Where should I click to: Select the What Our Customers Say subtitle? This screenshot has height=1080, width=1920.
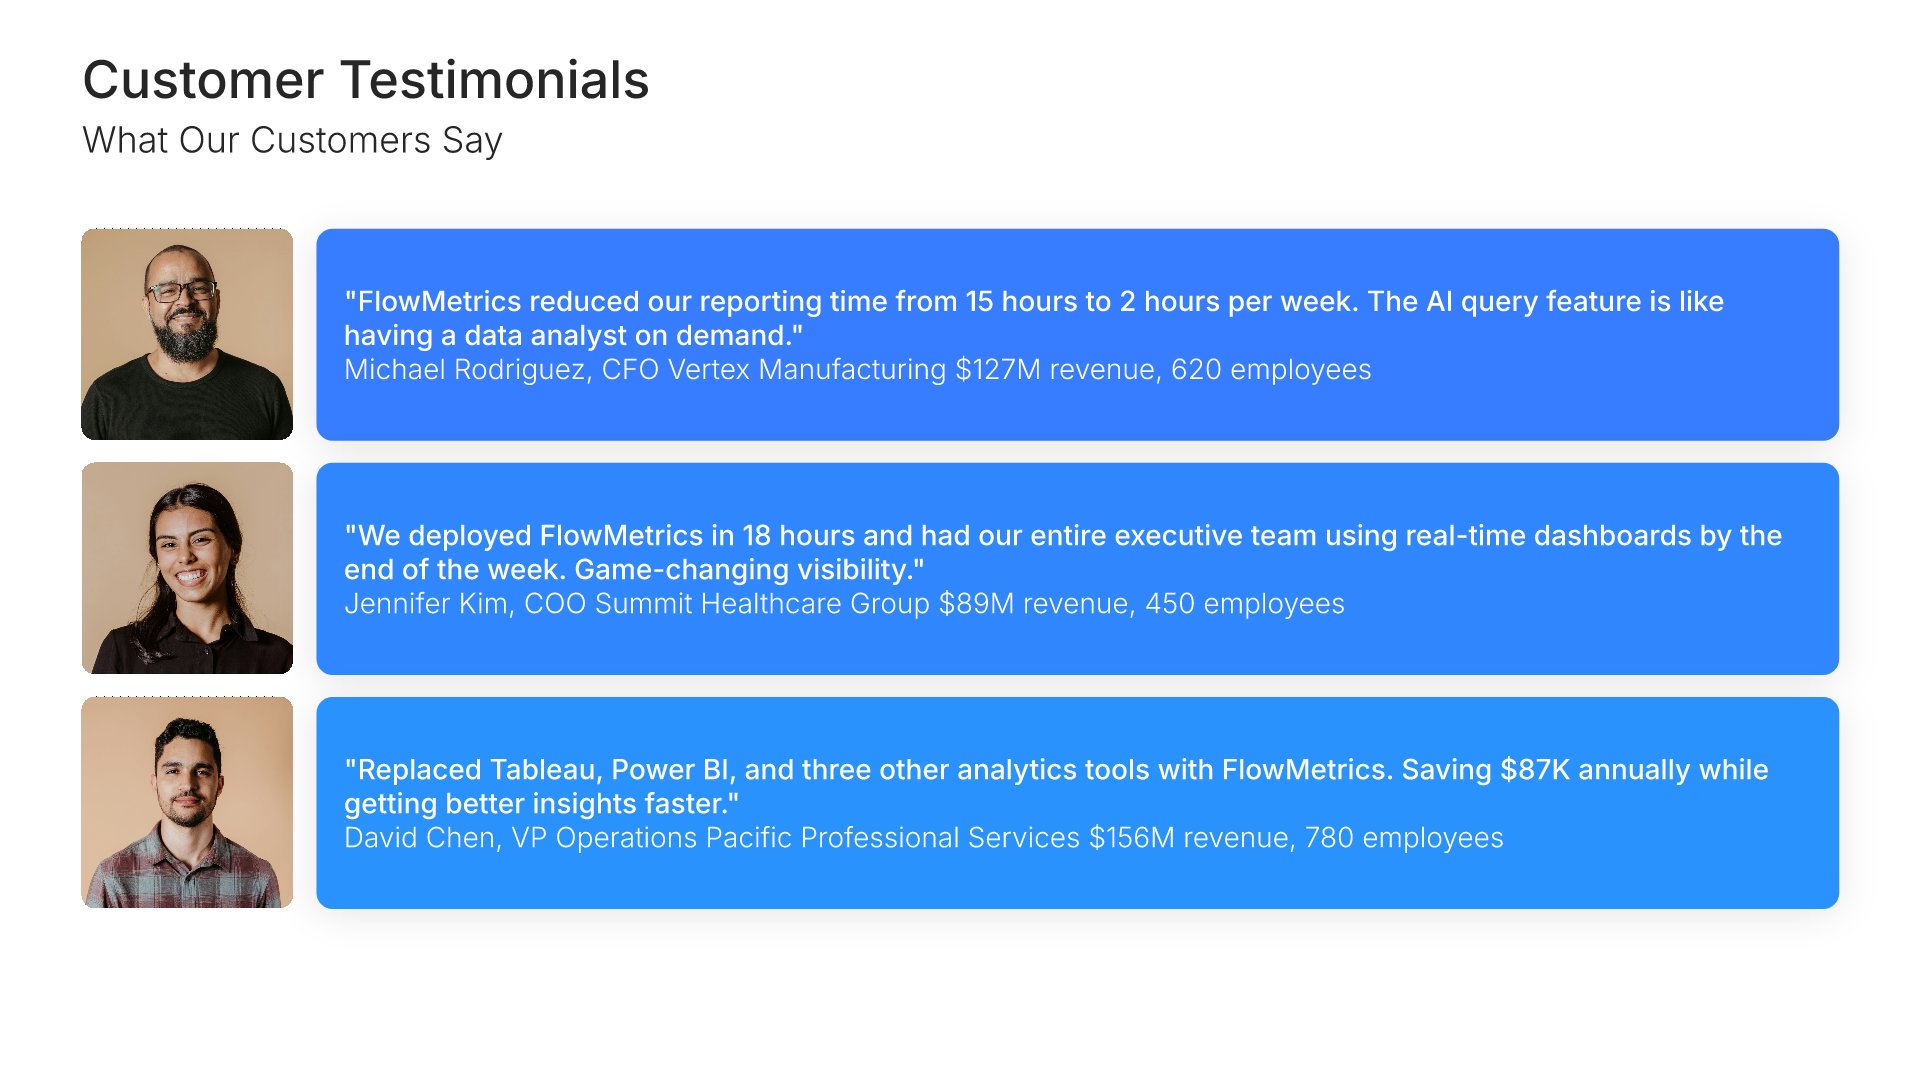(292, 140)
